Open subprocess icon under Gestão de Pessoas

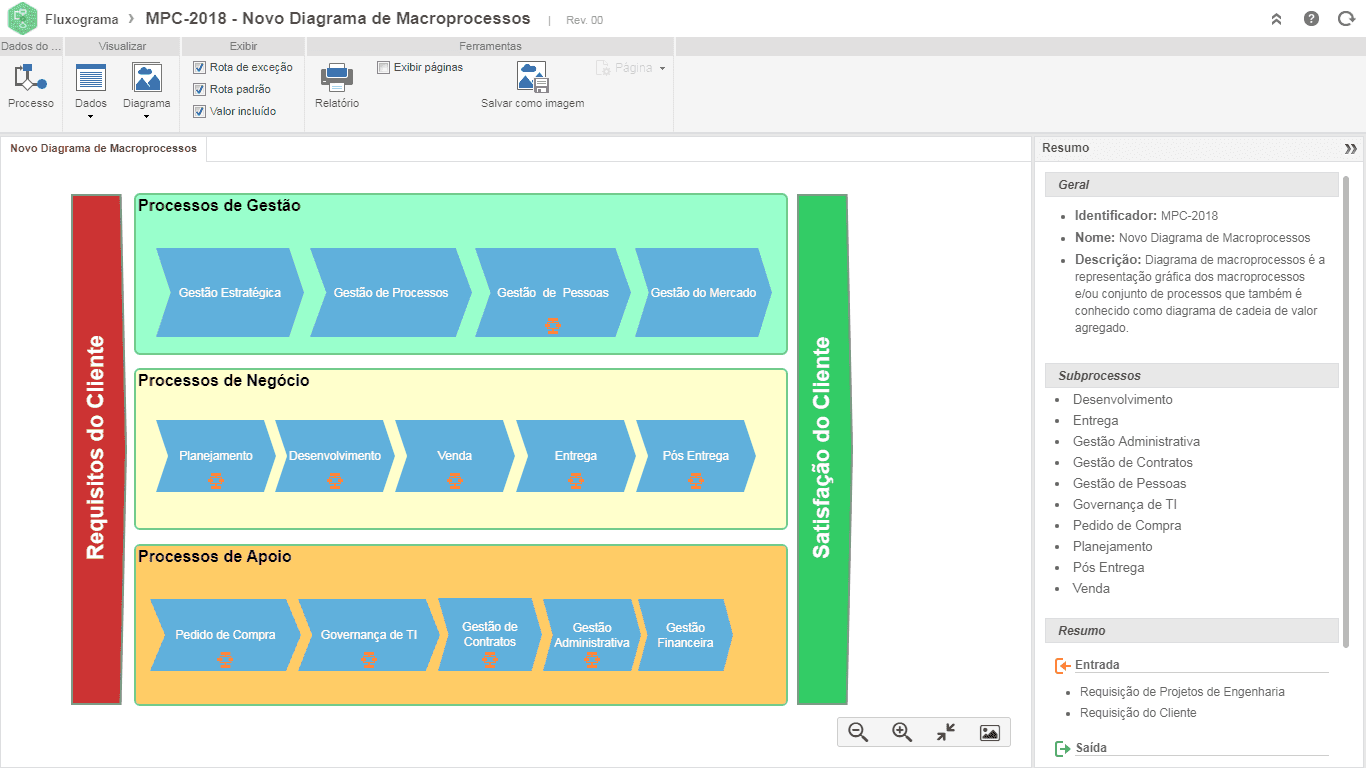point(553,324)
